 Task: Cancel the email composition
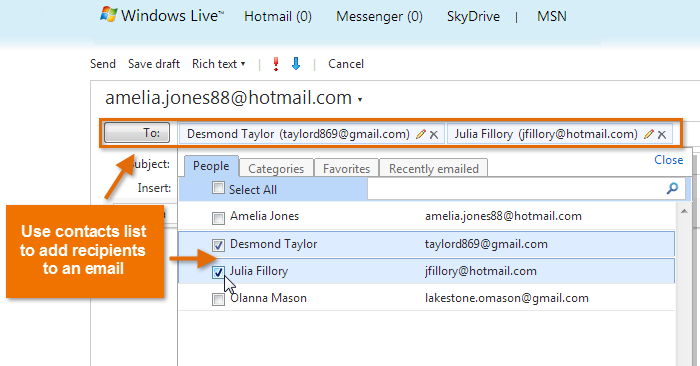(346, 64)
